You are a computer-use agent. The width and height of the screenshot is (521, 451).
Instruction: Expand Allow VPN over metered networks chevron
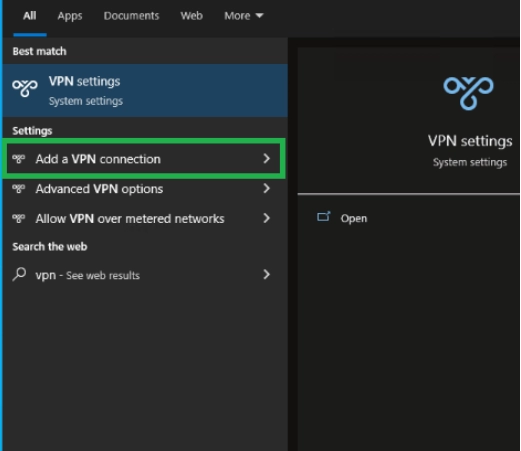coord(266,218)
